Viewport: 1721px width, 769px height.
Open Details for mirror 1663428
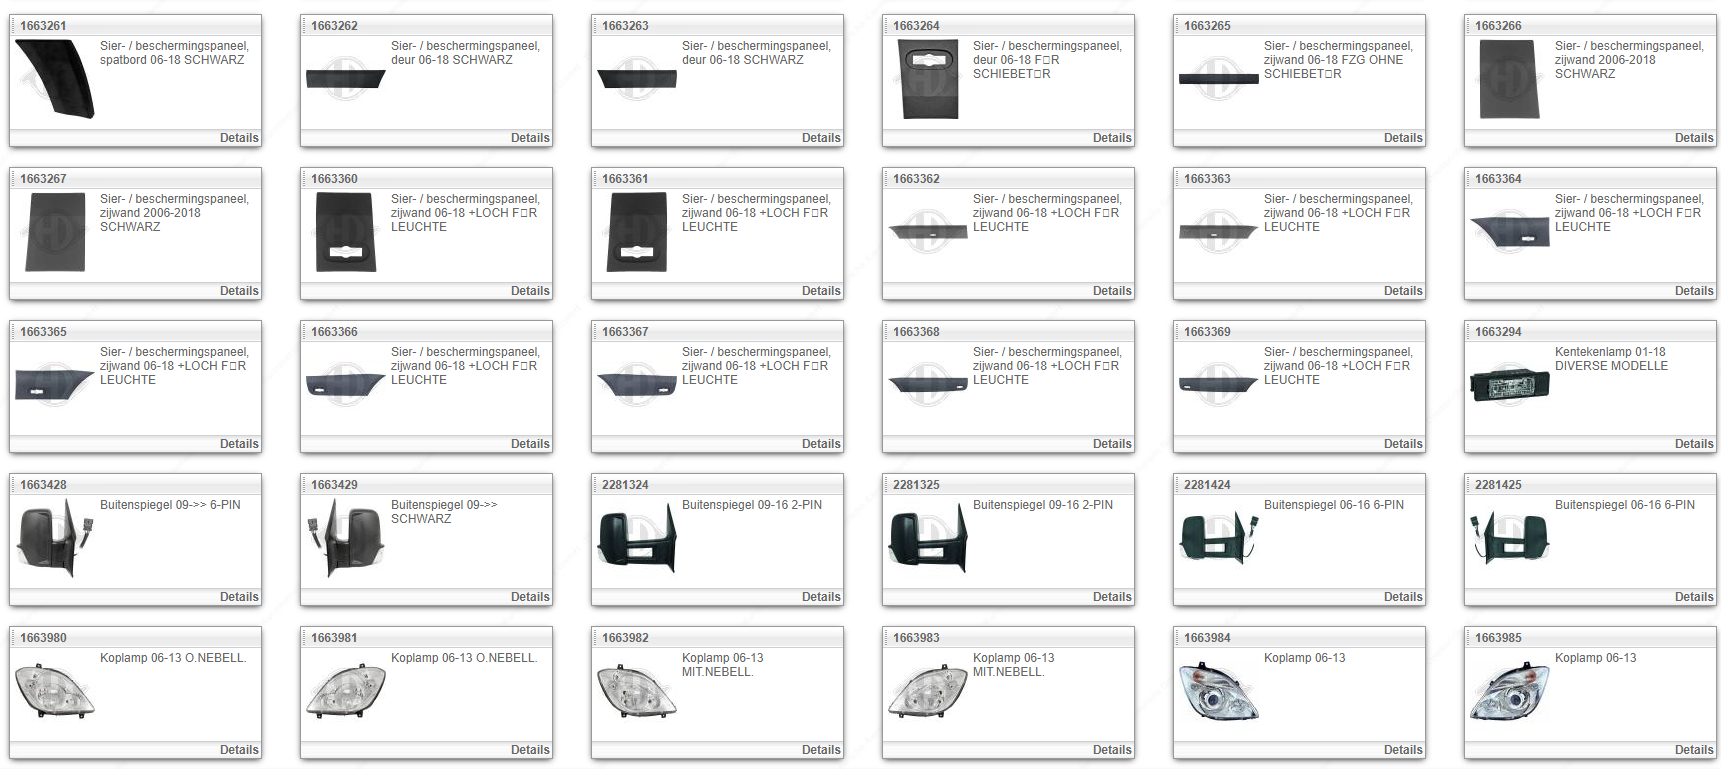[x=239, y=597]
